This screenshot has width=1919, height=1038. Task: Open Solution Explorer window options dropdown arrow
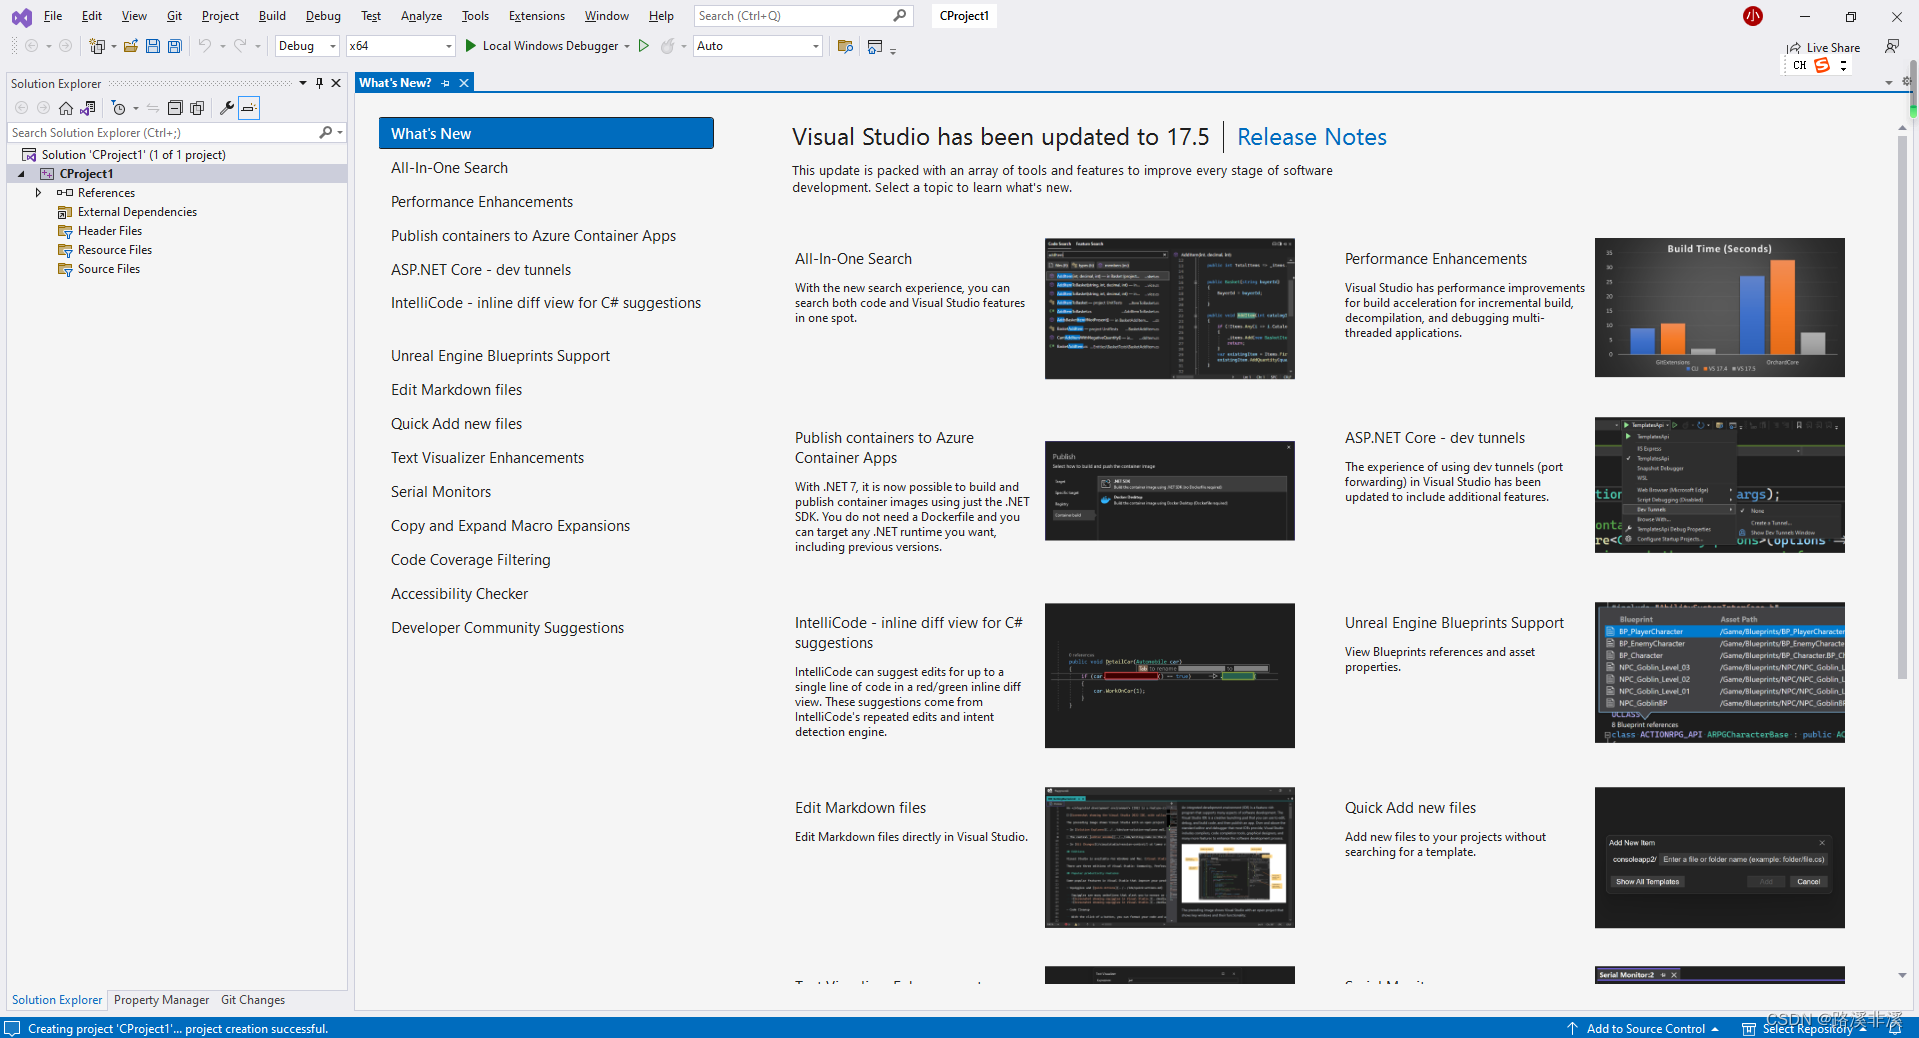coord(303,83)
